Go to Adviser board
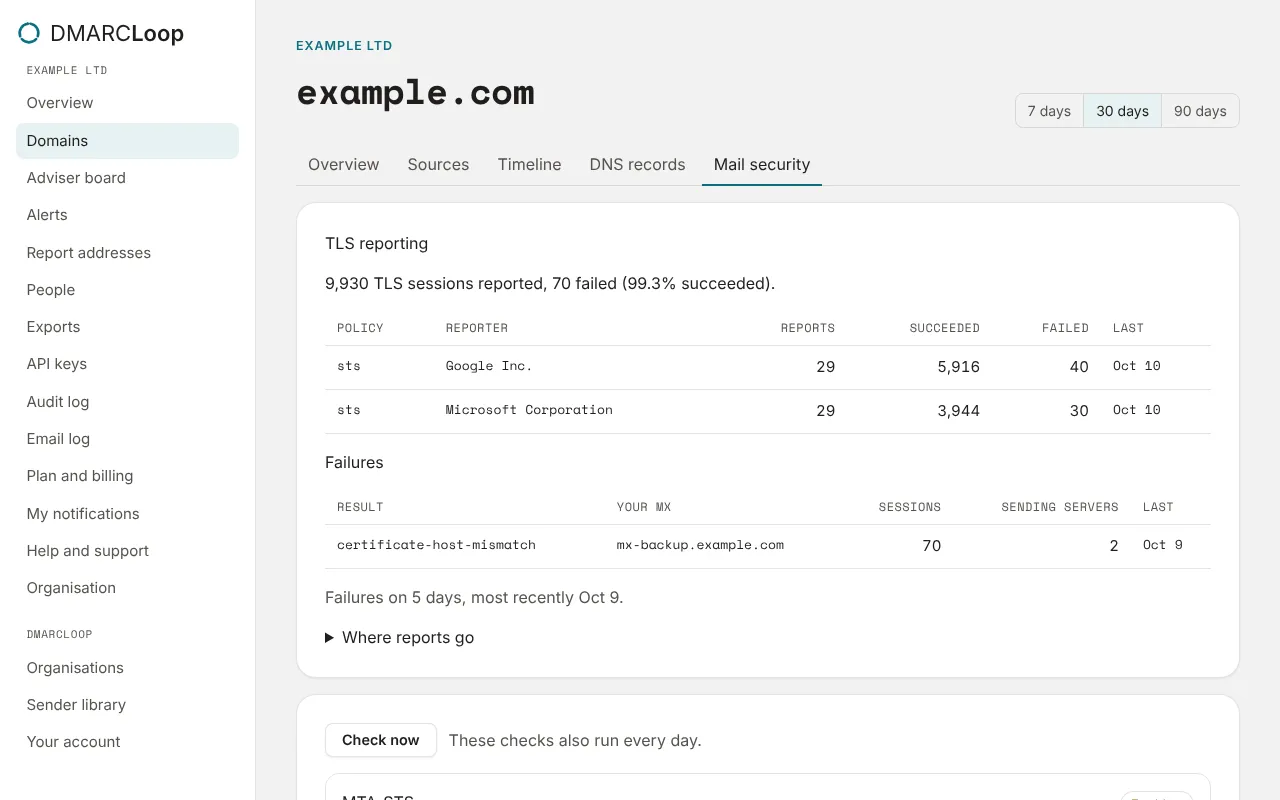Viewport: 1280px width, 800px height. [x=127, y=178]
